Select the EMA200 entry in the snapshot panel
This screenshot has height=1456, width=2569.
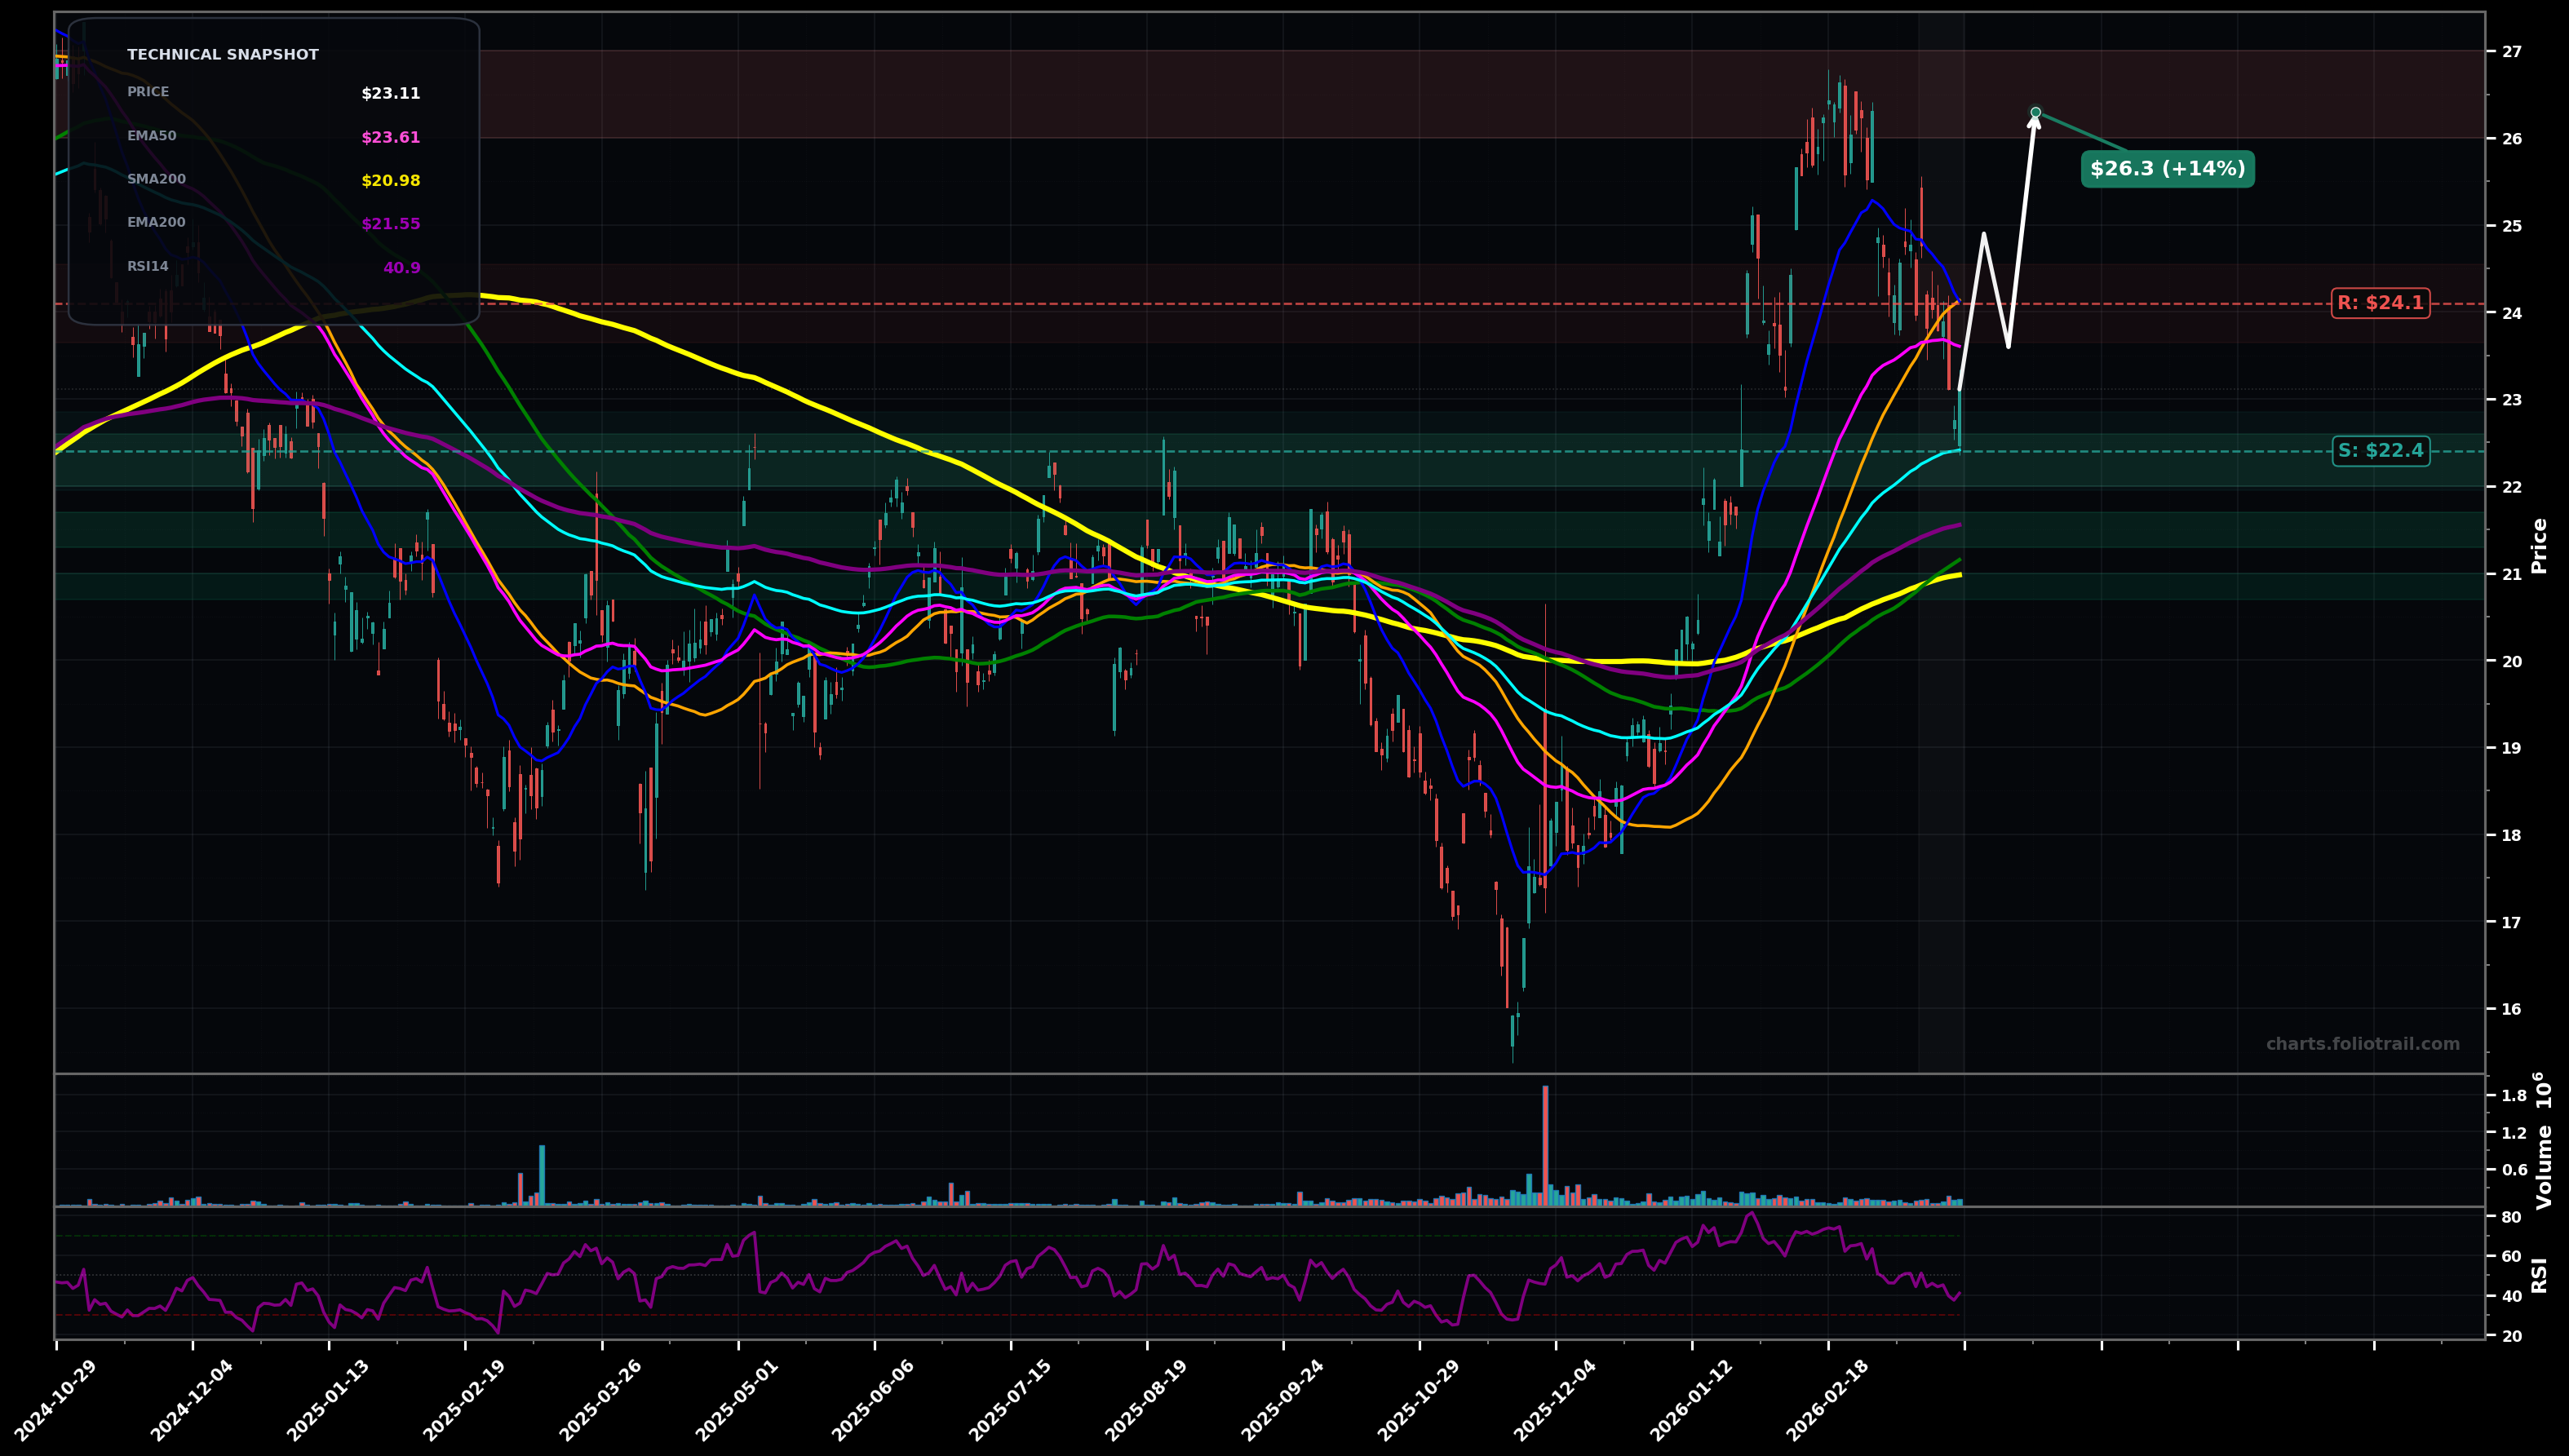click(x=389, y=223)
